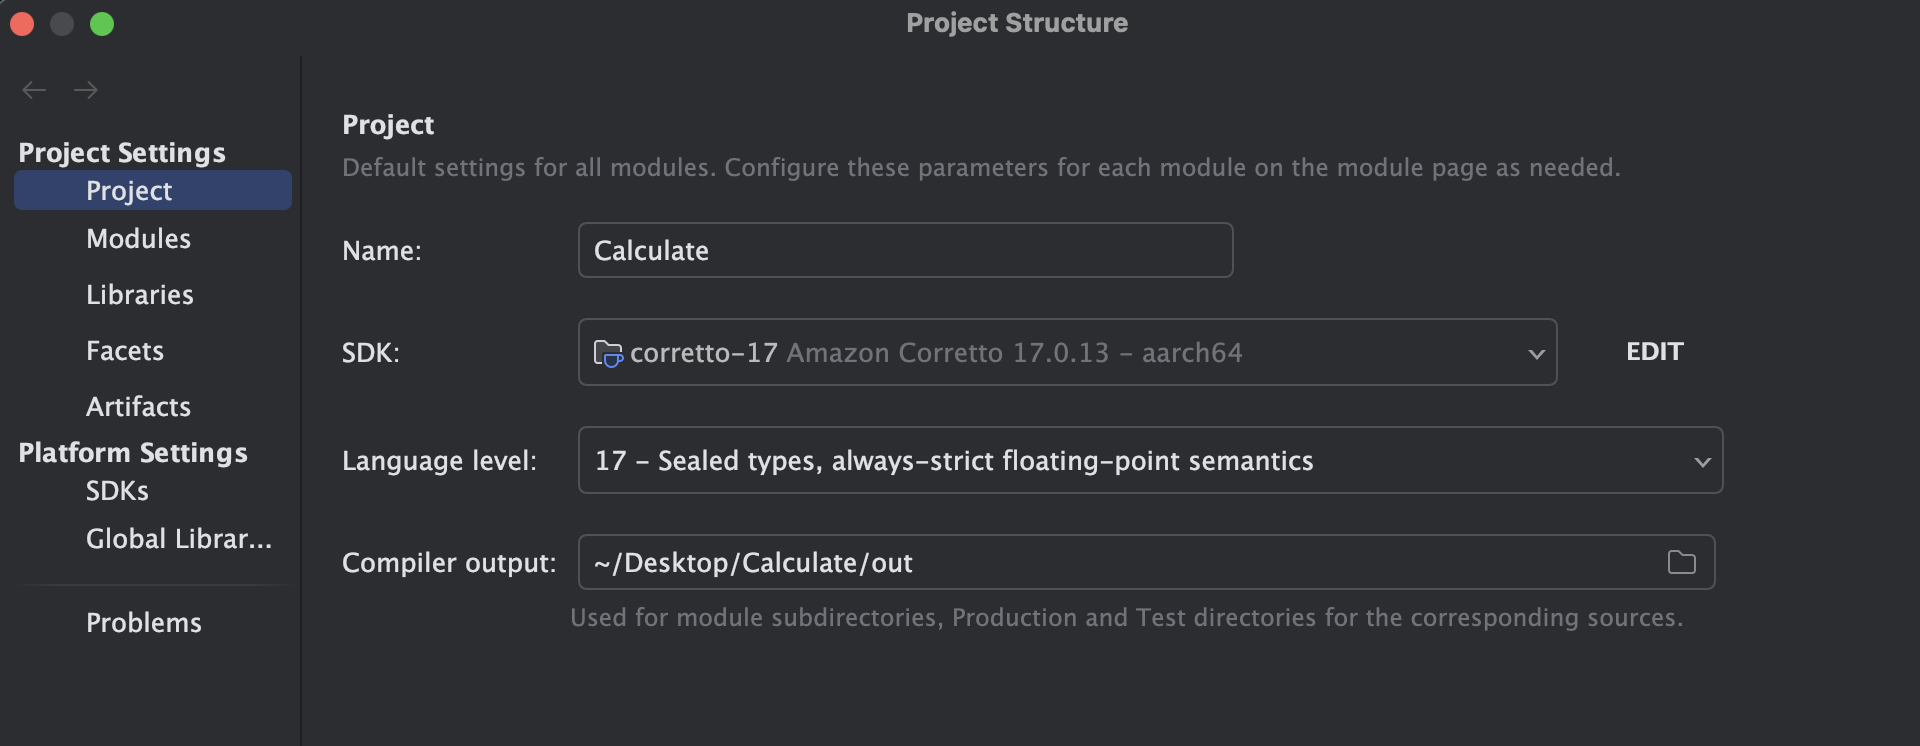Open the Language level dropdown
1920x746 pixels.
(1701, 461)
